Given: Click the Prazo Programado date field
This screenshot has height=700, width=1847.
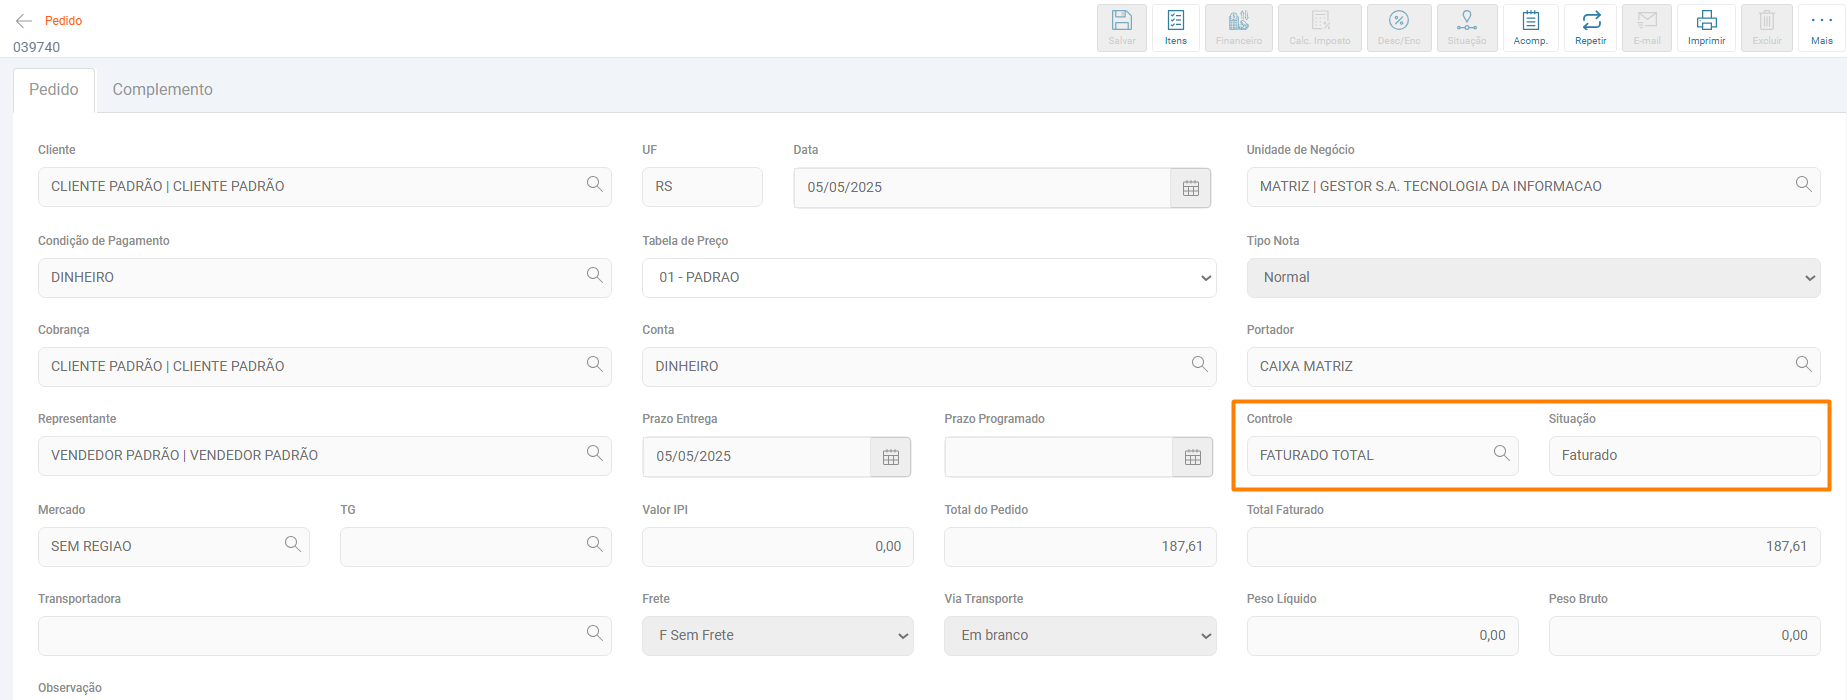Looking at the screenshot, I should click(x=1057, y=457).
